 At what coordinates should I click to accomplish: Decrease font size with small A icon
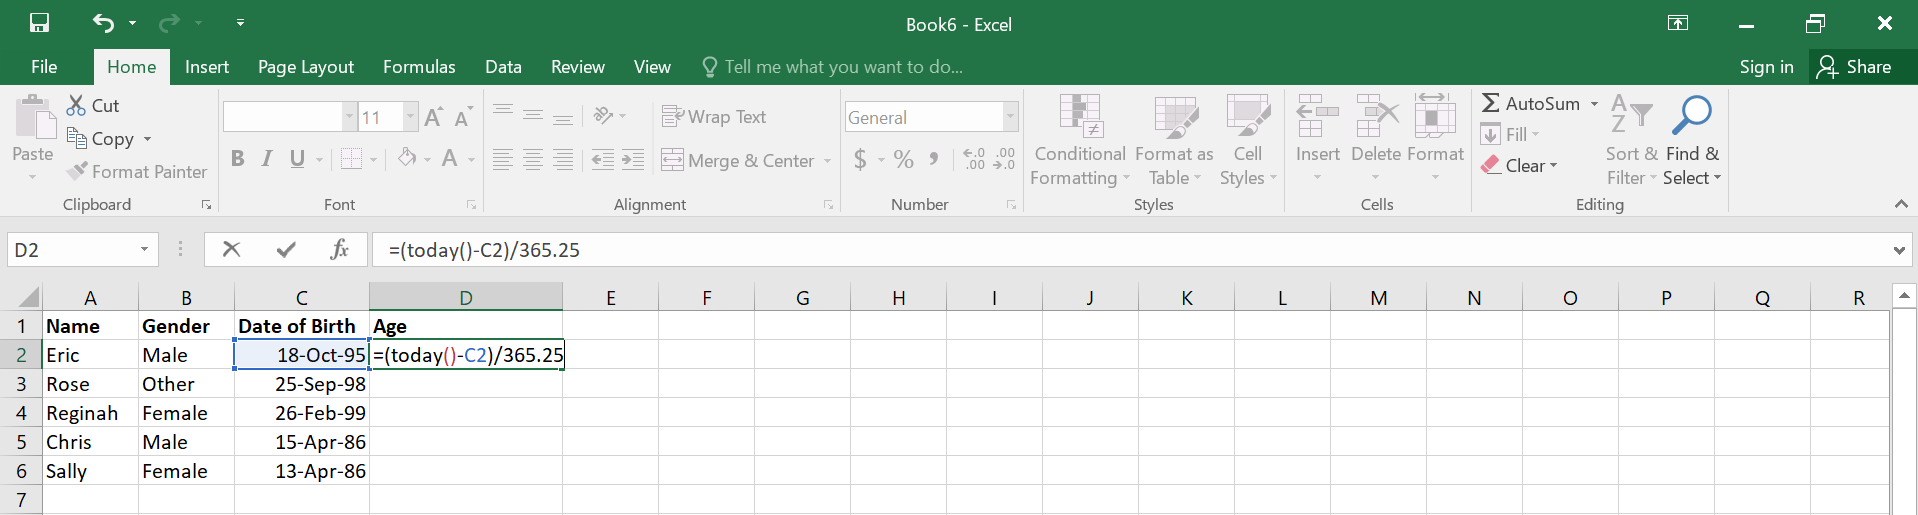462,117
